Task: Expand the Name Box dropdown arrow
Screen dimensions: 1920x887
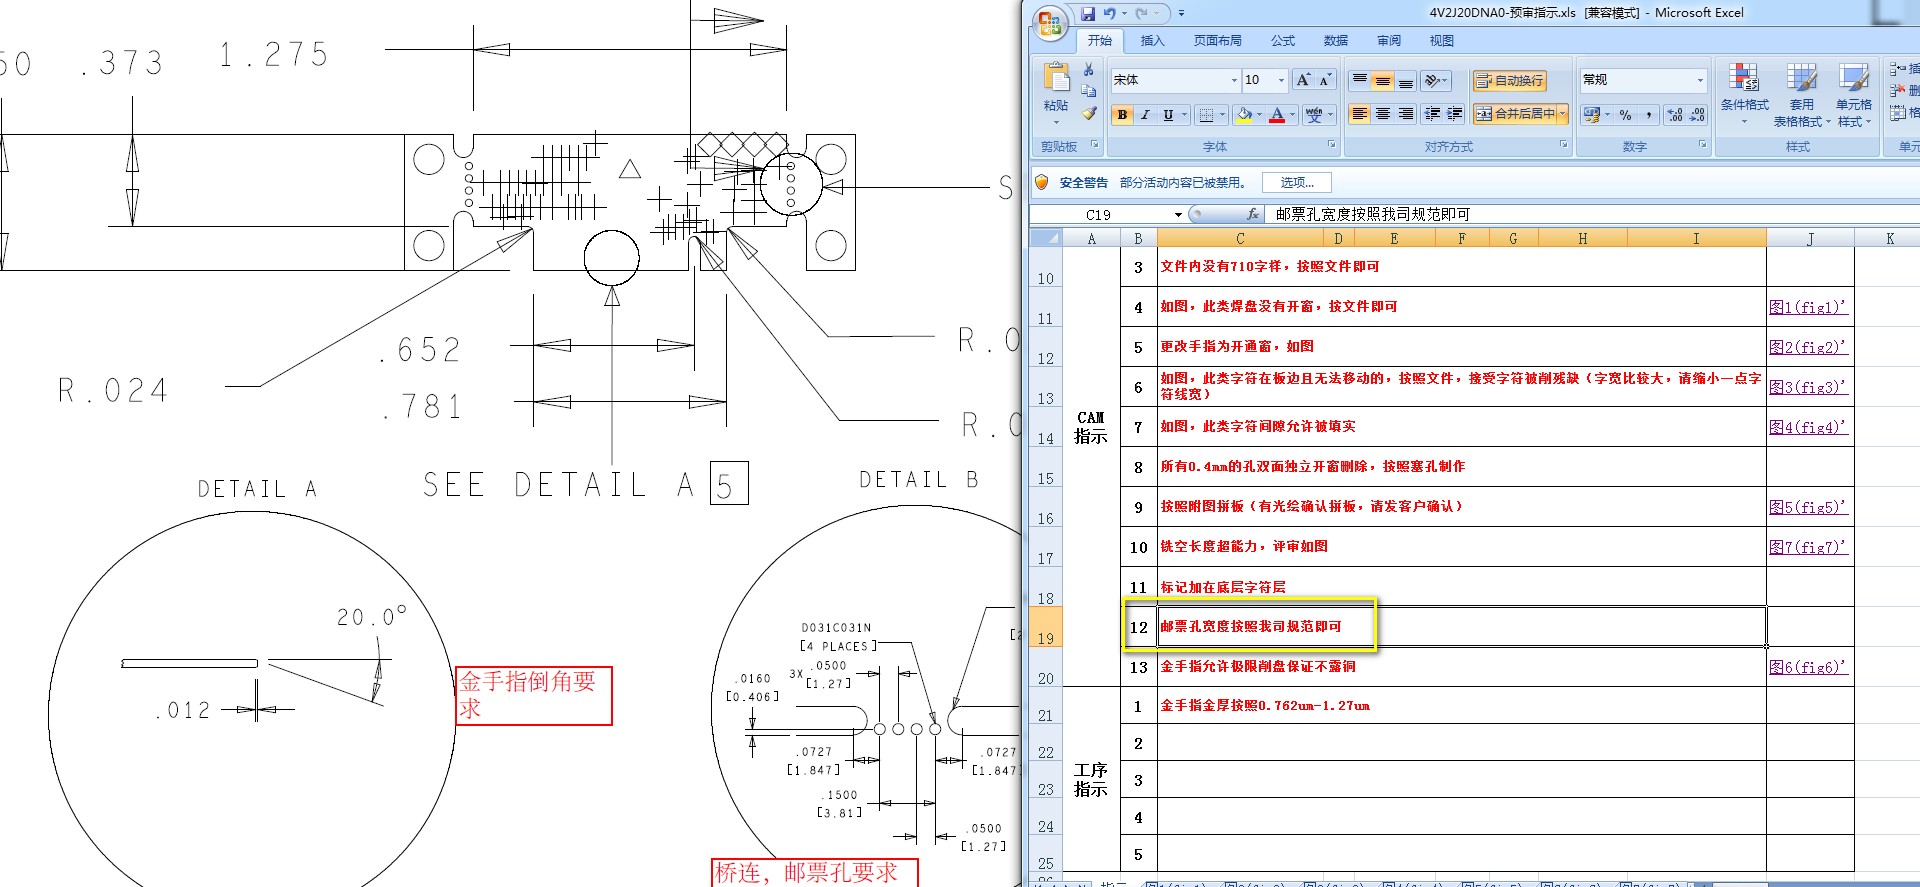Action: click(1178, 215)
